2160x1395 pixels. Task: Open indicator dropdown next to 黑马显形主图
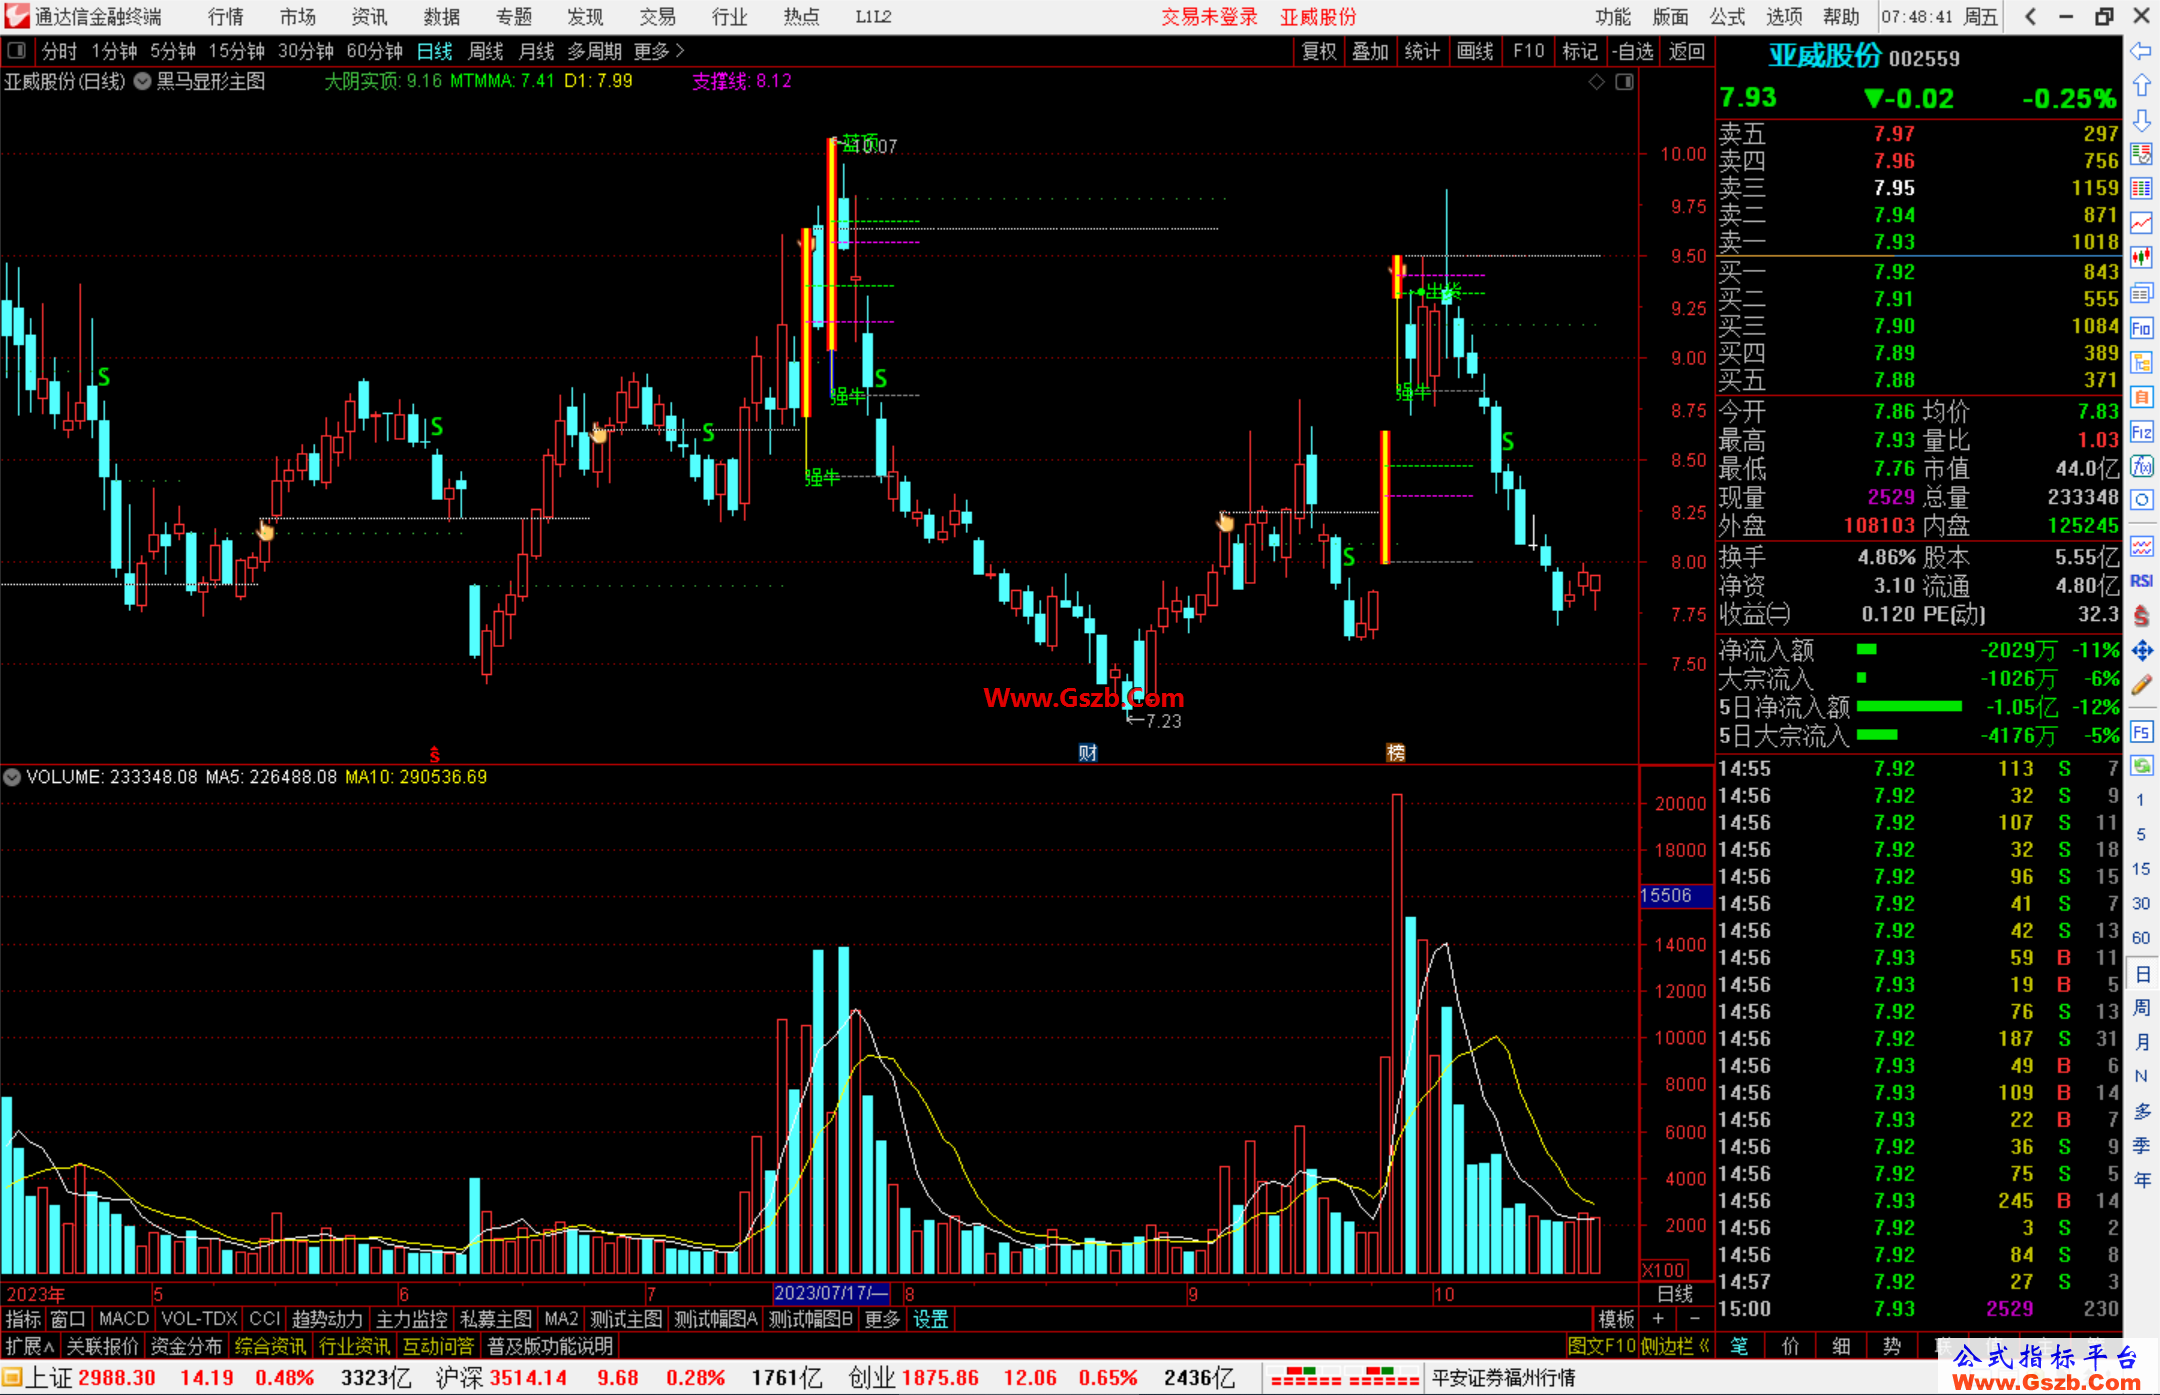[142, 82]
